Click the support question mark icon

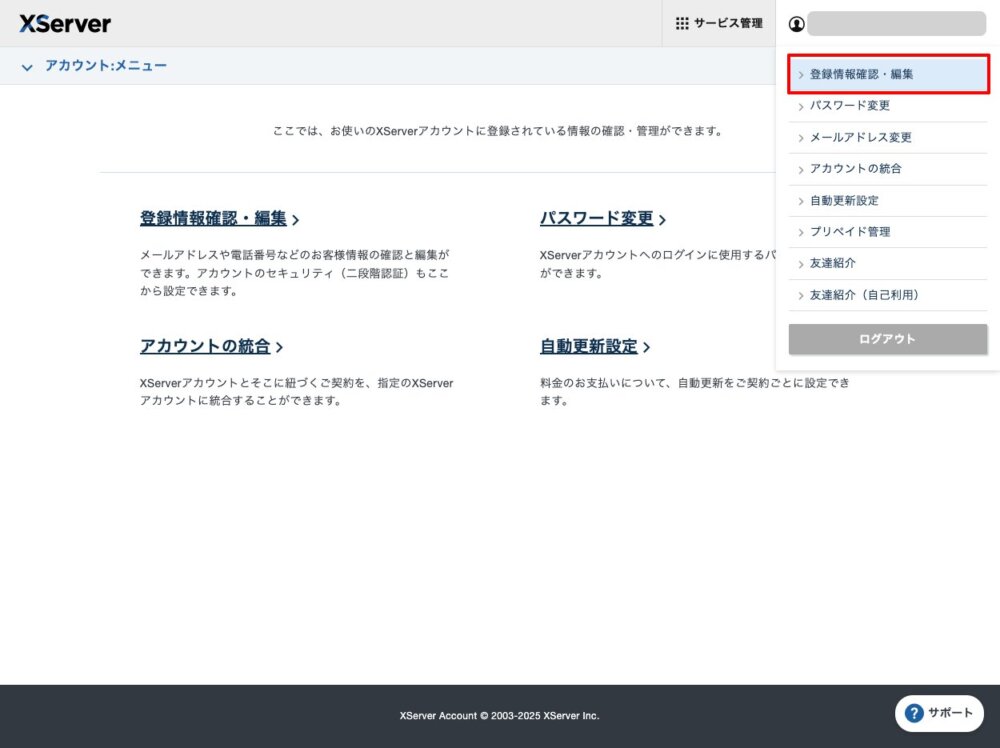(x=913, y=713)
